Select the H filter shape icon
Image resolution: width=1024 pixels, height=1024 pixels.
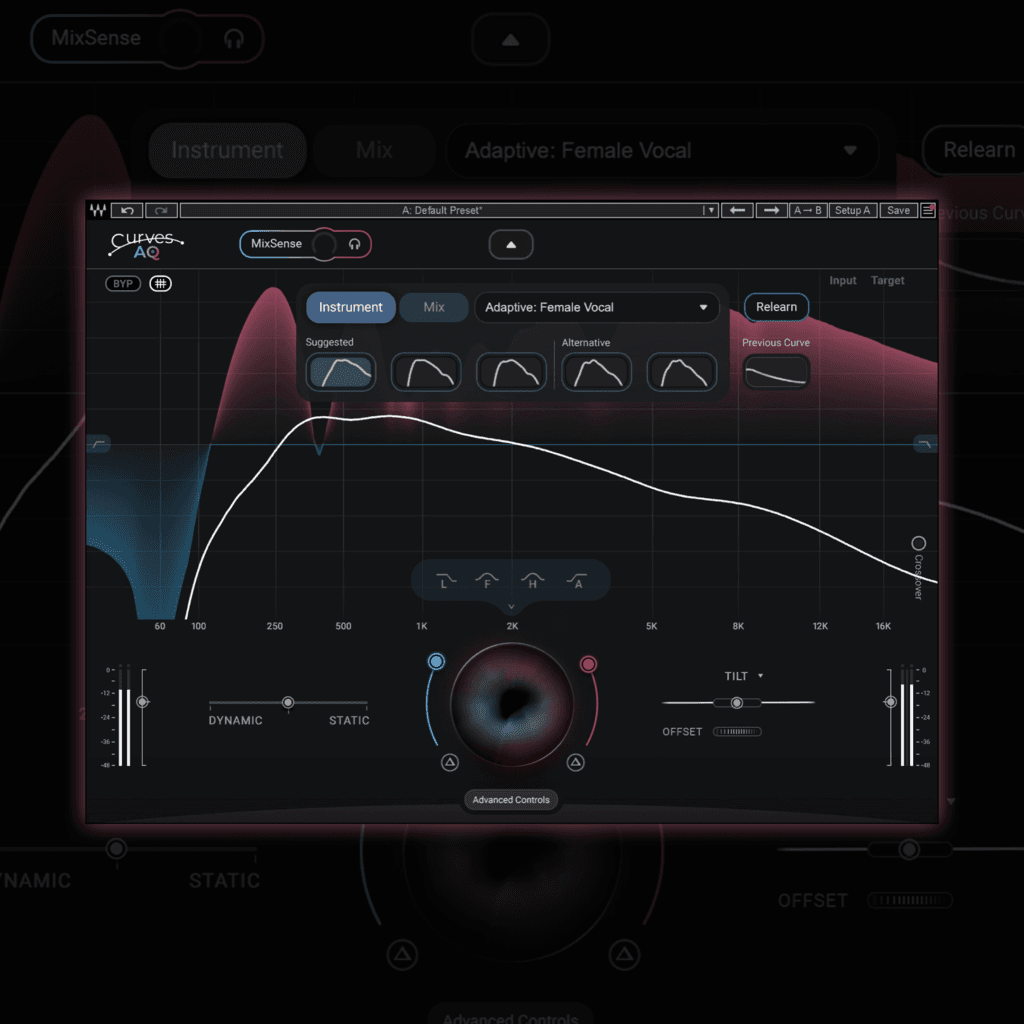pyautogui.click(x=532, y=580)
